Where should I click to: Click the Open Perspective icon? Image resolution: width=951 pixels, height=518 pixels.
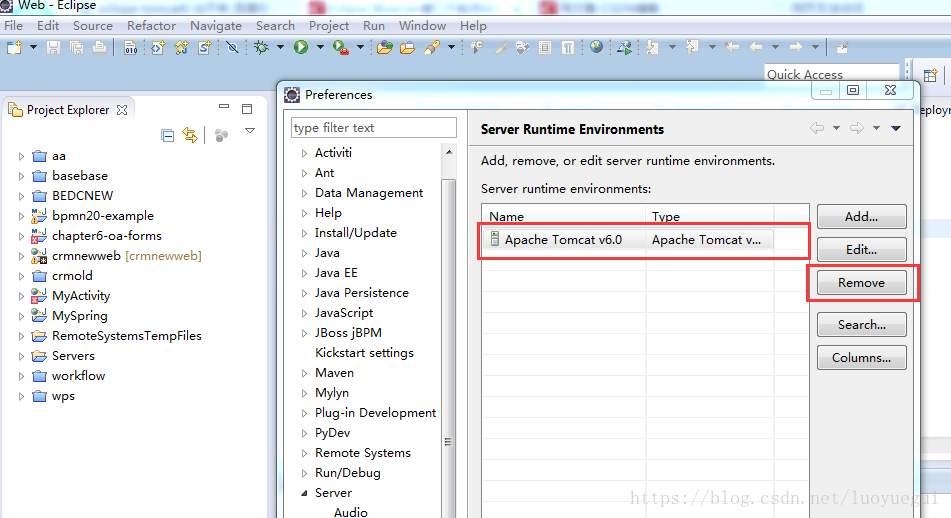(x=930, y=75)
